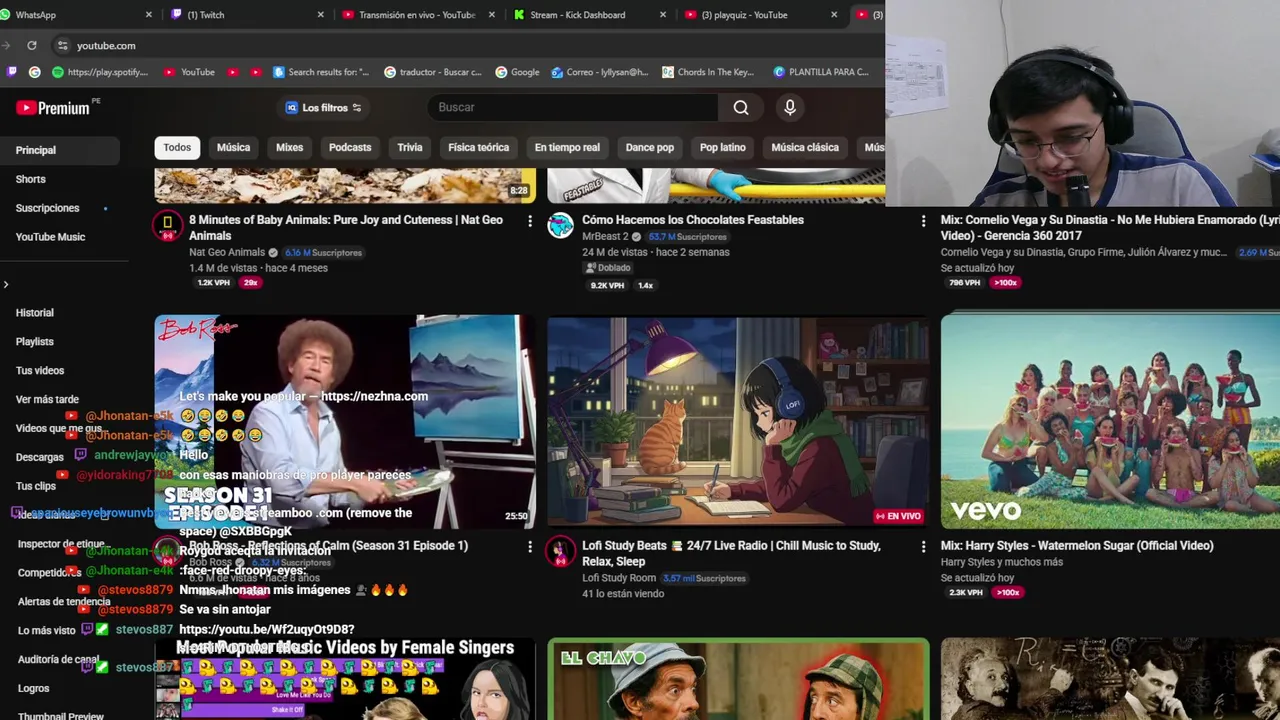Open options menu for 8 Minutes of Baby Animals
The height and width of the screenshot is (720, 1280).
[x=530, y=221]
